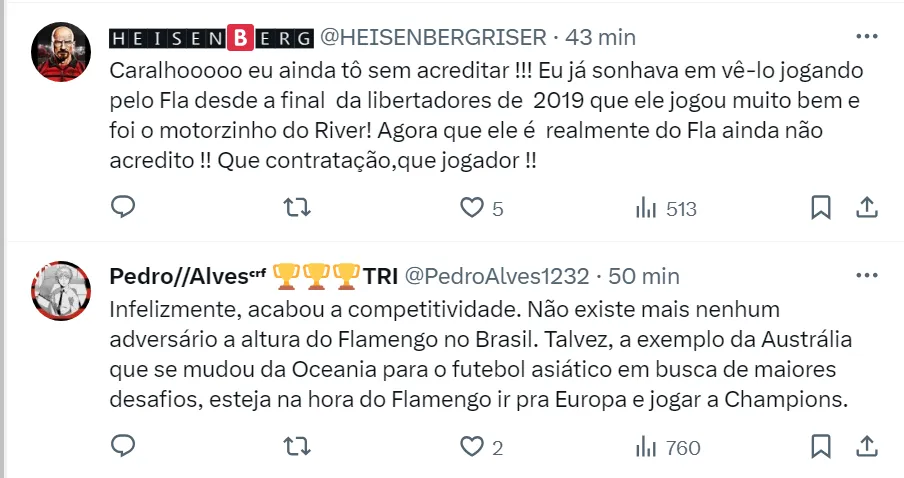Image resolution: width=904 pixels, height=478 pixels.
Task: Open the 50 min timestamp link
Action: (644, 276)
